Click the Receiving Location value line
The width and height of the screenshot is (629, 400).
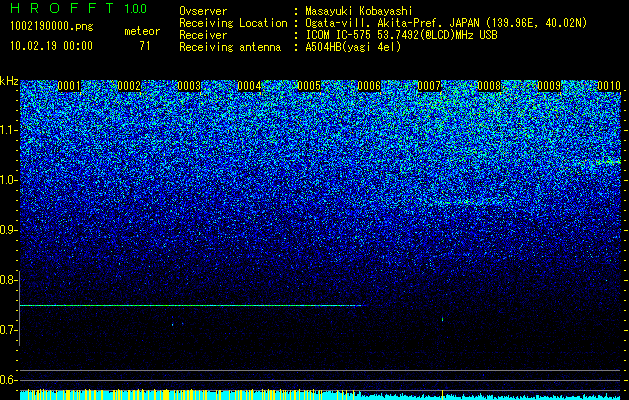tap(446, 23)
